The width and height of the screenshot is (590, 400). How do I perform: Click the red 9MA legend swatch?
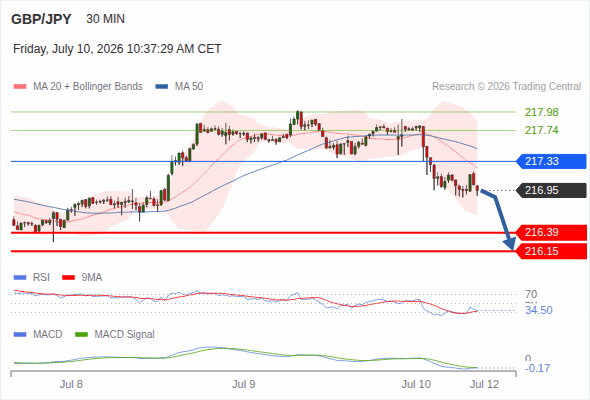[x=68, y=278]
